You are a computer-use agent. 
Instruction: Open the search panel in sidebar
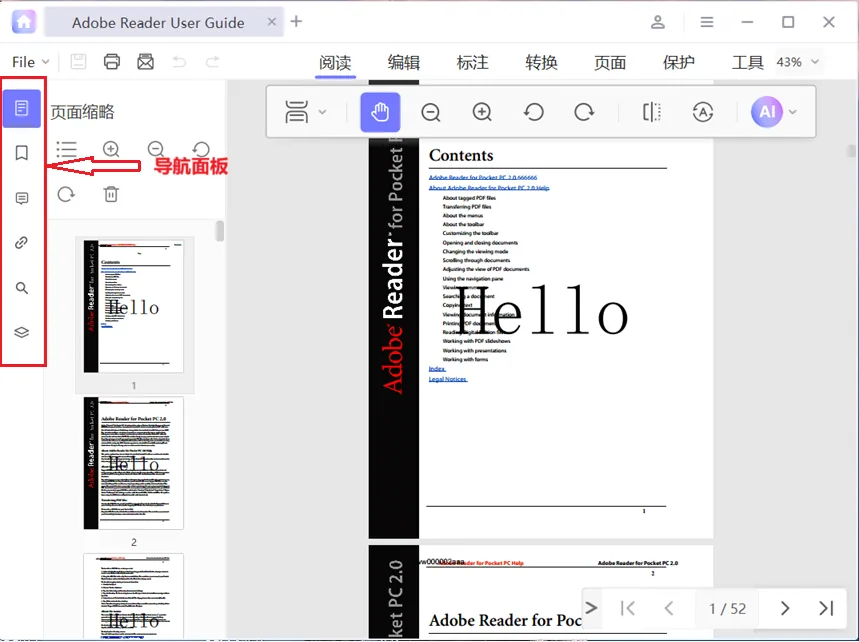[22, 288]
